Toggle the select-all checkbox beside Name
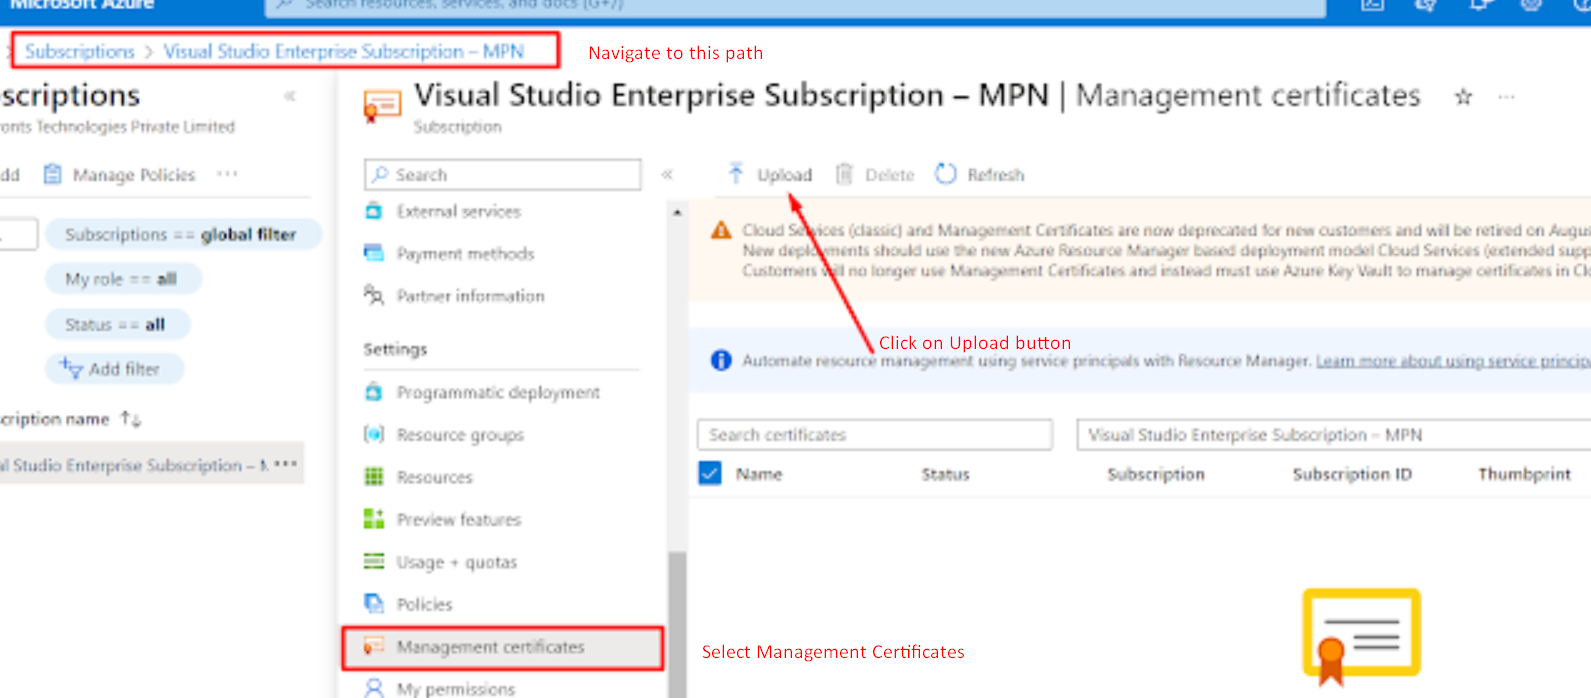 [710, 473]
